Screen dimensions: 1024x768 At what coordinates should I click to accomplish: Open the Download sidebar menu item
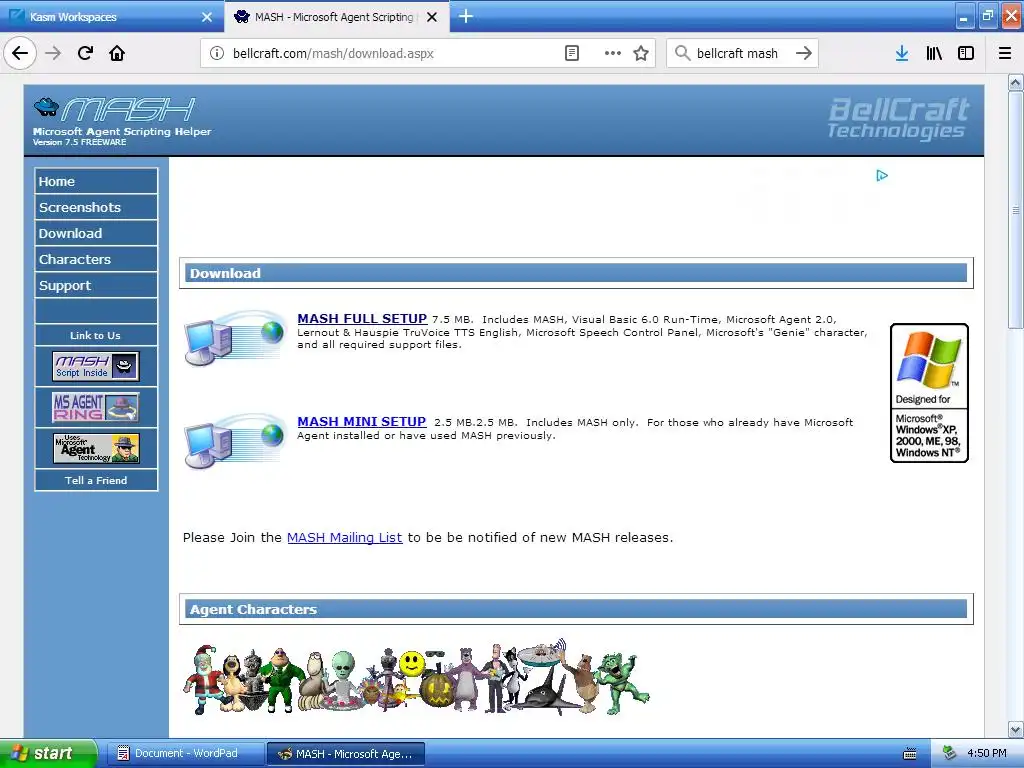coord(96,233)
